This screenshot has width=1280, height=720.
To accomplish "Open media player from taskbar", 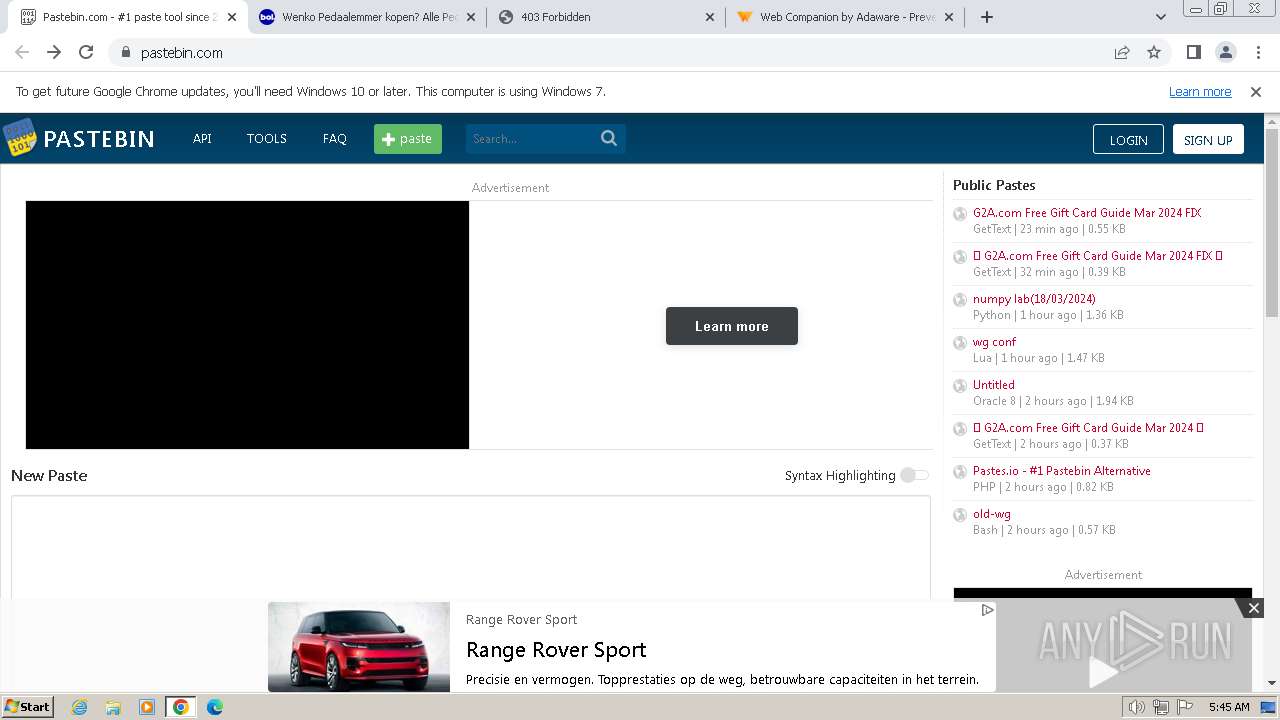I will [x=147, y=707].
